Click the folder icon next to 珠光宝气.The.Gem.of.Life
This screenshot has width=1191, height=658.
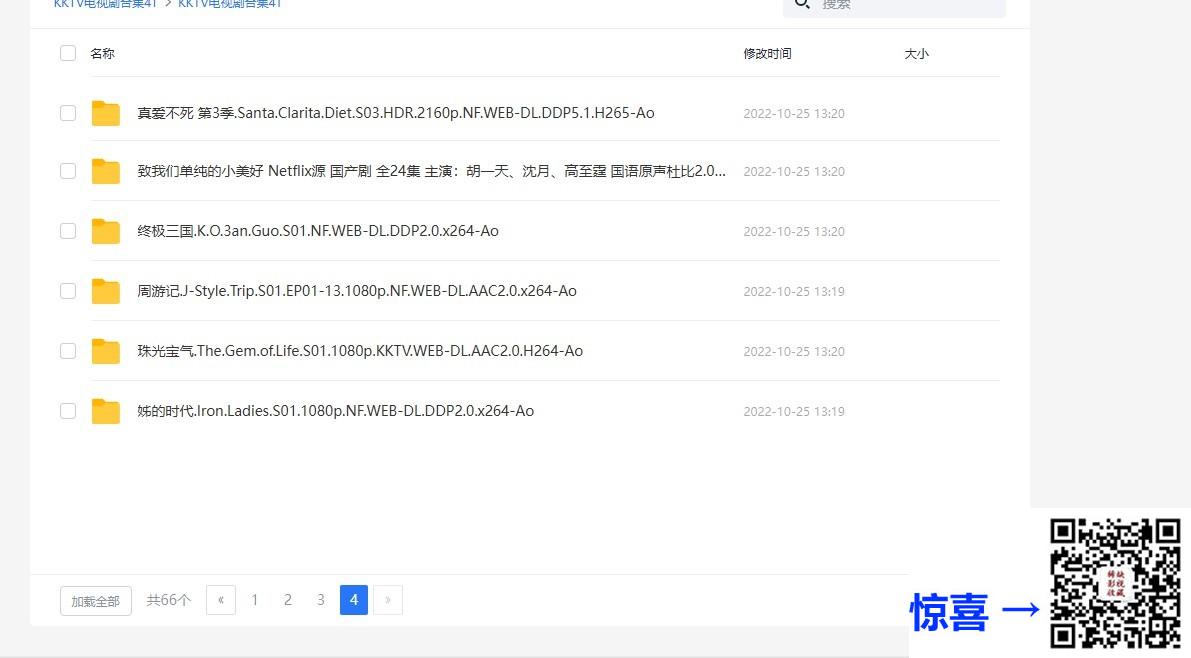coord(106,351)
